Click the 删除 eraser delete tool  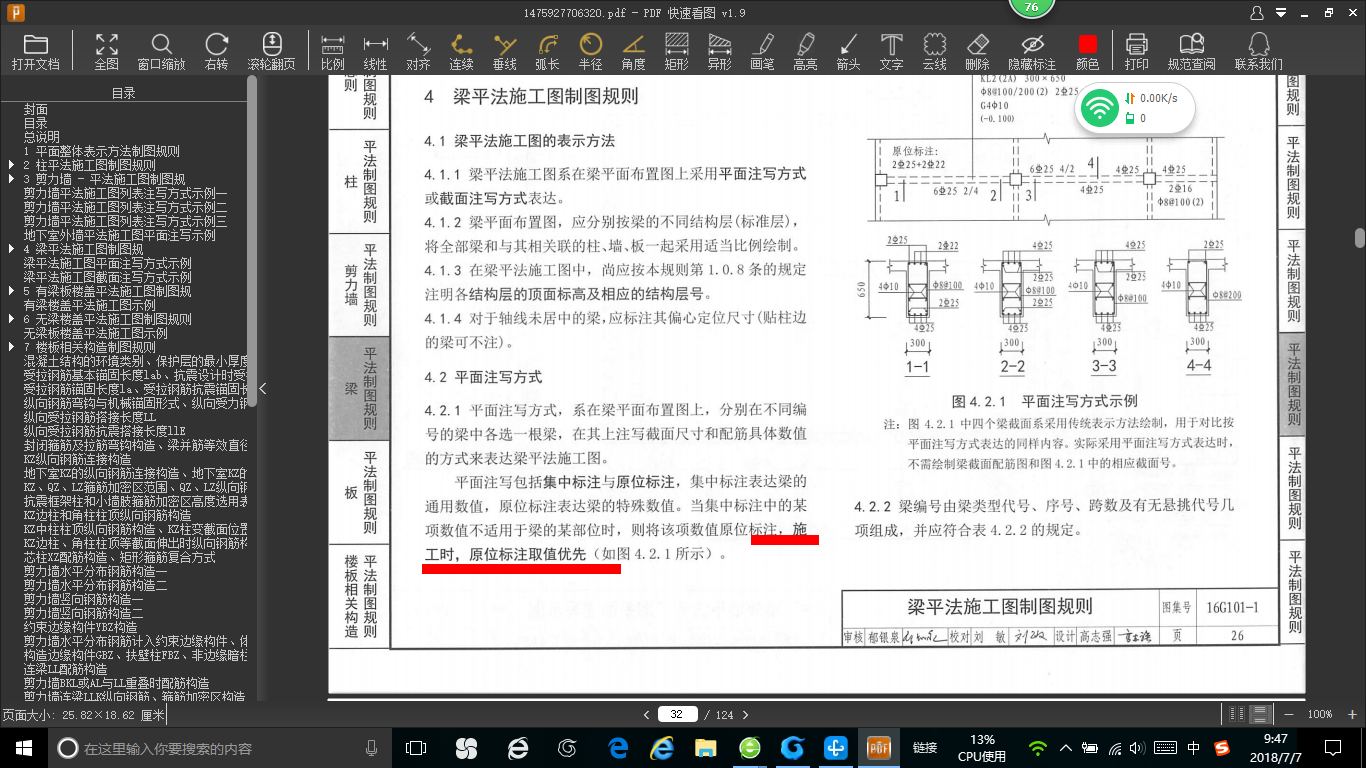point(977,52)
